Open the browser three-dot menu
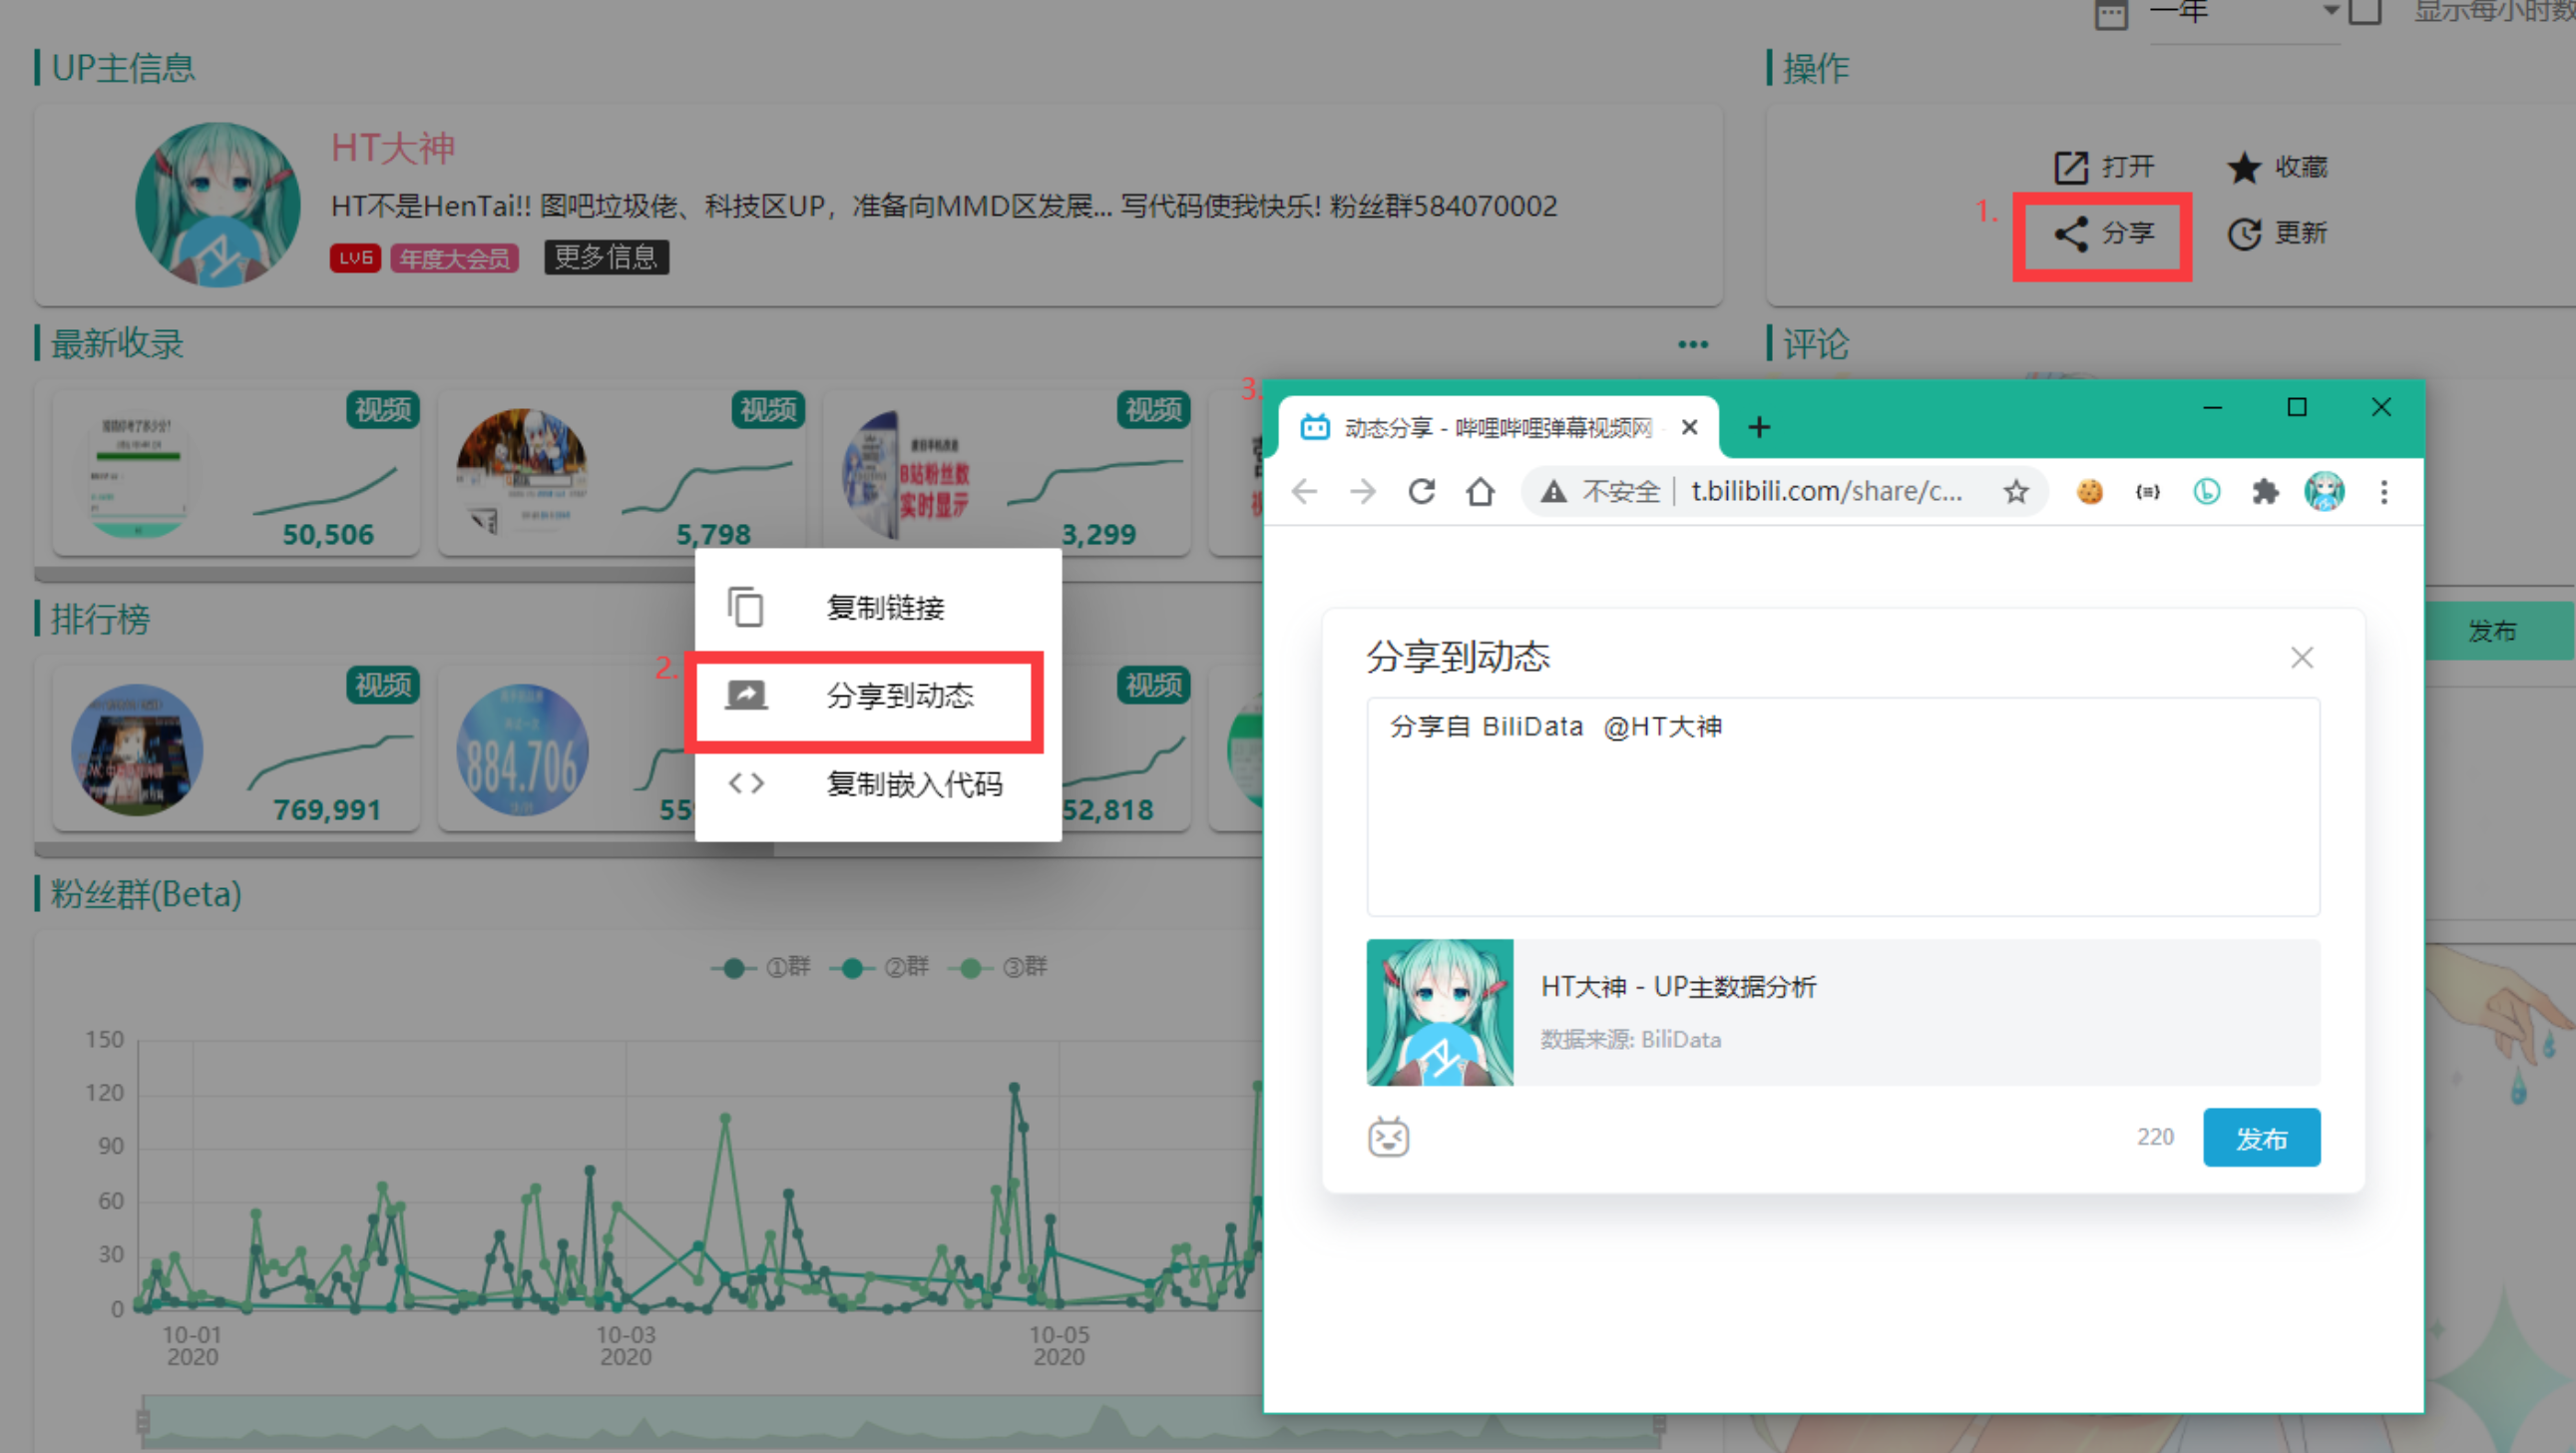The height and width of the screenshot is (1453, 2576). [2384, 492]
